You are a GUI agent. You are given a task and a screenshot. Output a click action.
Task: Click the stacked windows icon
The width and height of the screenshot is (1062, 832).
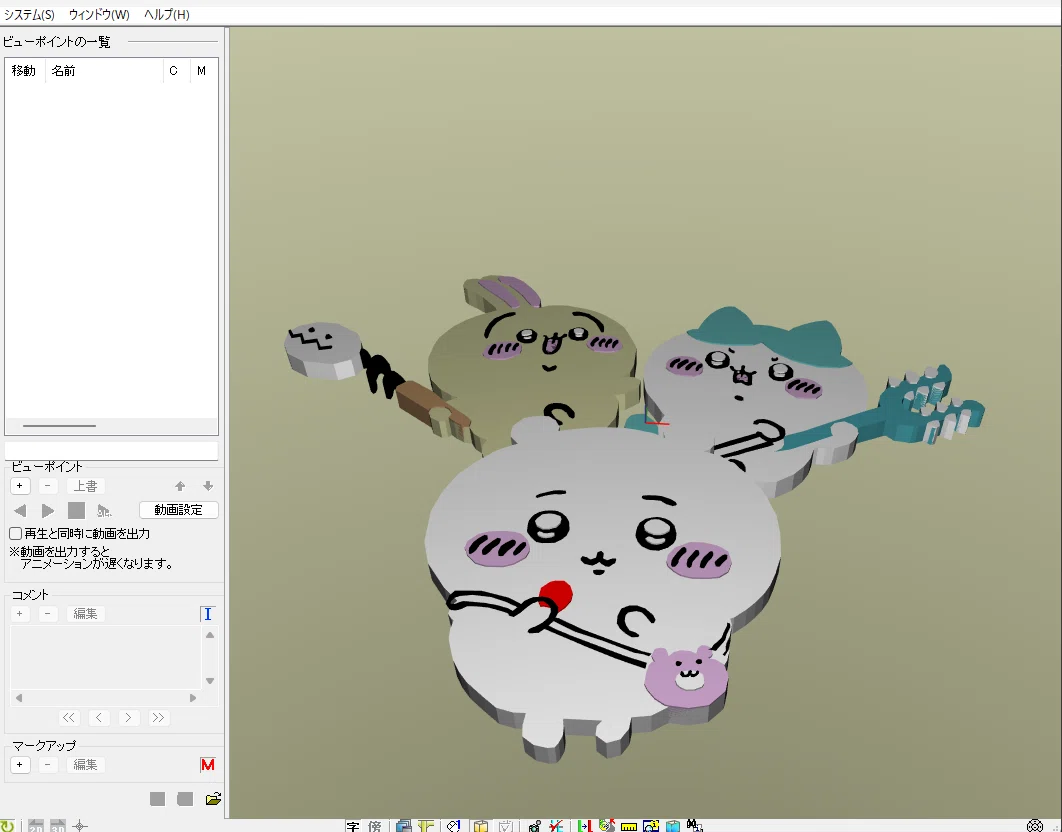point(404,826)
